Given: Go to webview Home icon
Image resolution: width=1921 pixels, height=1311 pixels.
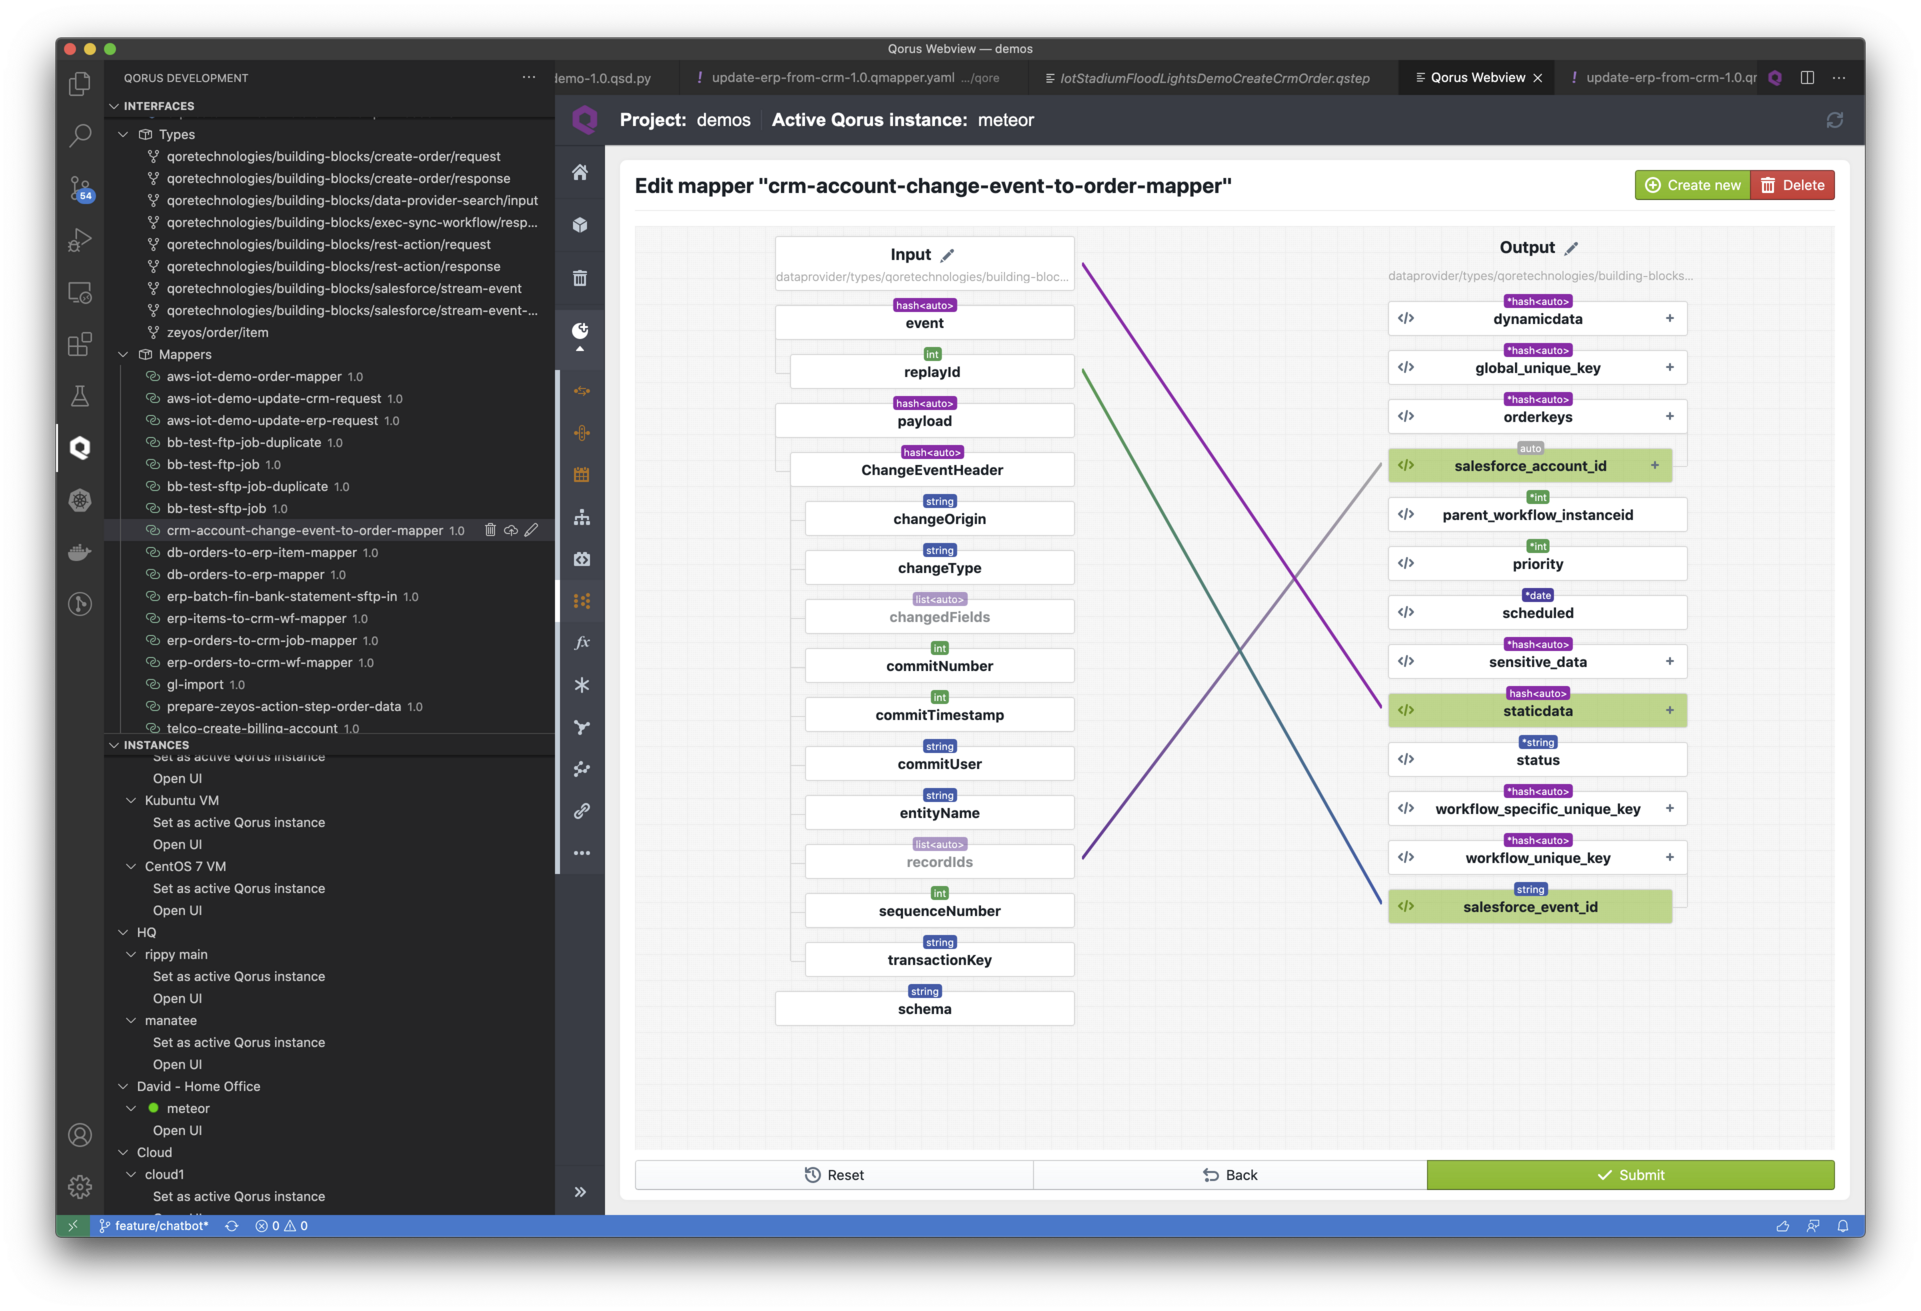Looking at the screenshot, I should click(580, 172).
